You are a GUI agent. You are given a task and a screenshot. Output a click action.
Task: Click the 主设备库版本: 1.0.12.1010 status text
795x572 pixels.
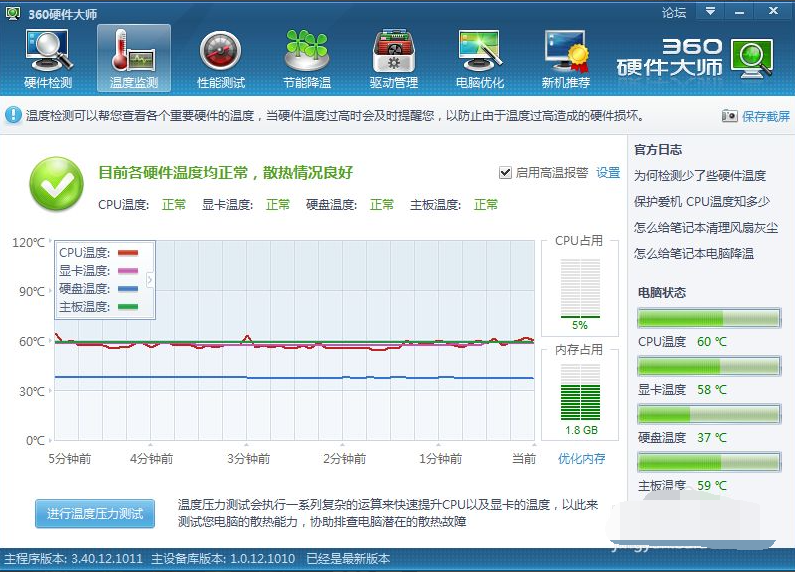(x=223, y=559)
